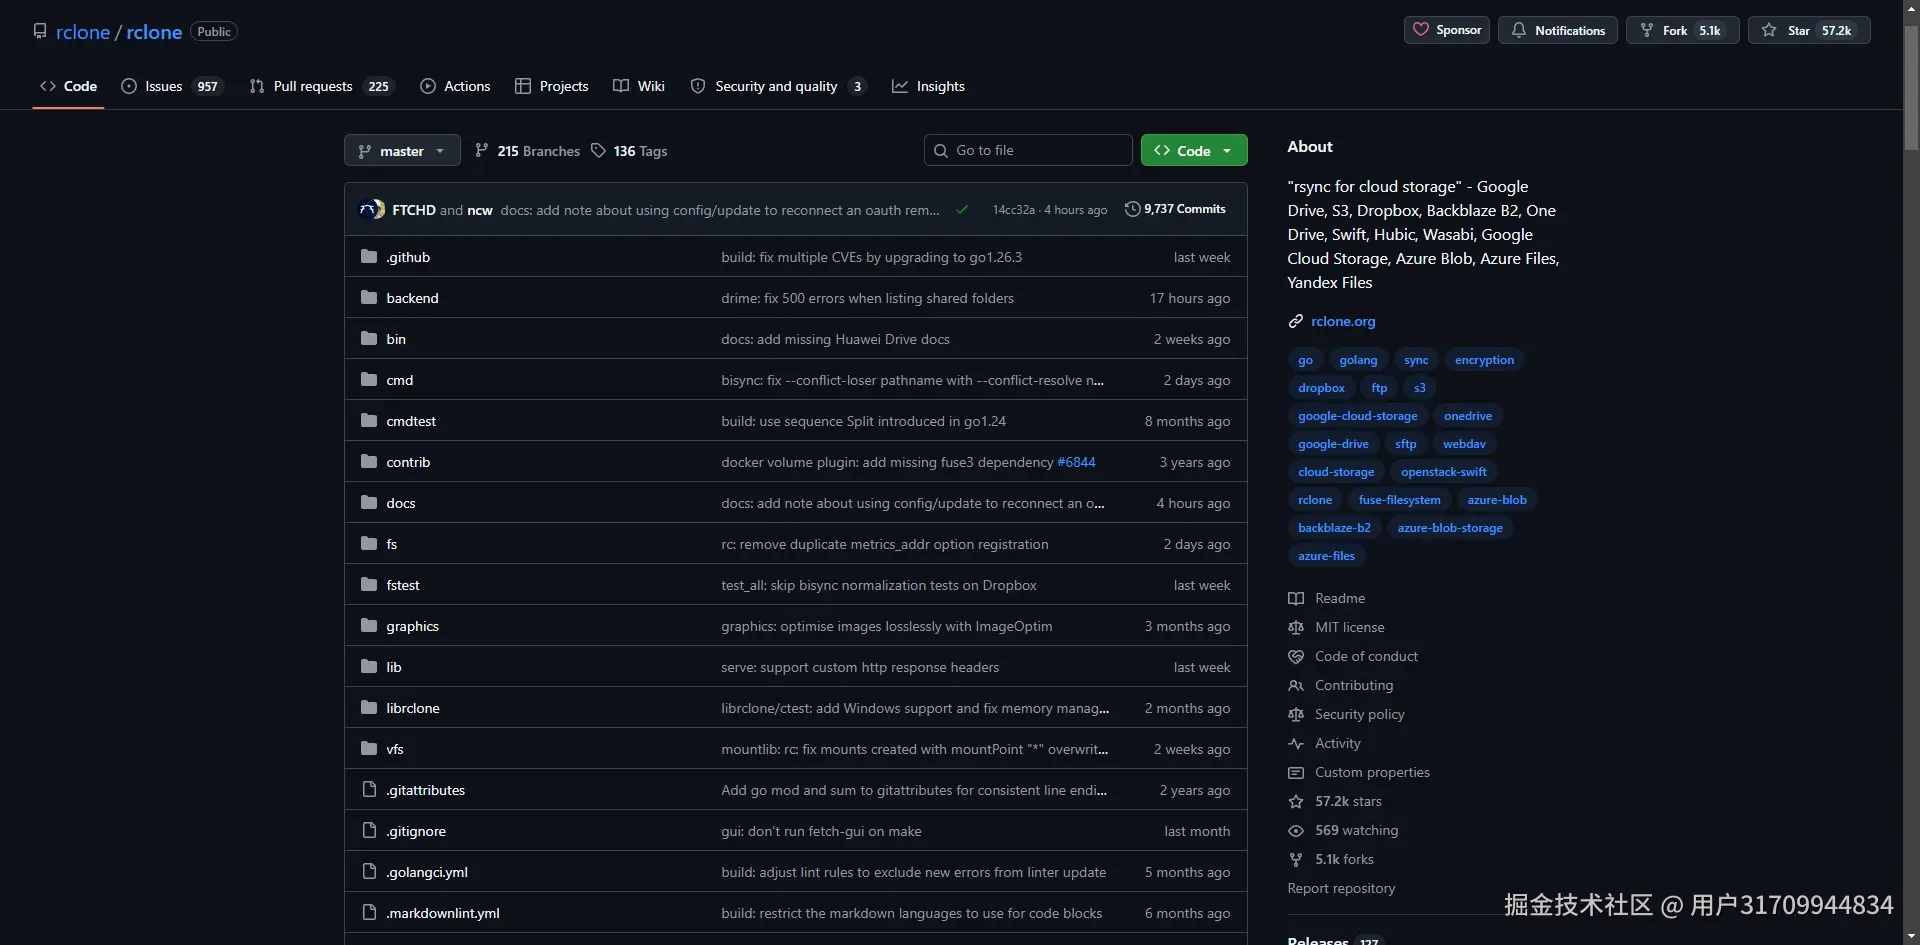Click the .gitattributes file icon
This screenshot has width=1920, height=945.
(x=369, y=790)
